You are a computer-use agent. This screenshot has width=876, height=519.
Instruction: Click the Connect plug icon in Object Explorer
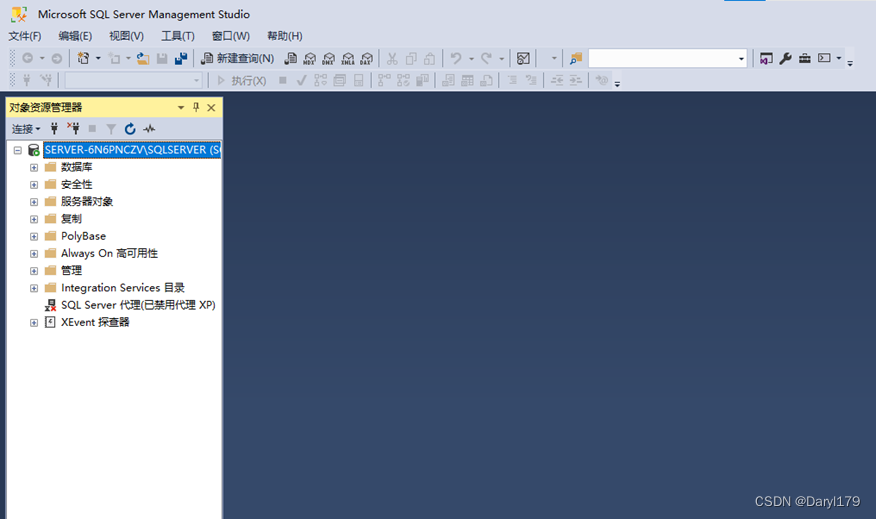click(54, 129)
